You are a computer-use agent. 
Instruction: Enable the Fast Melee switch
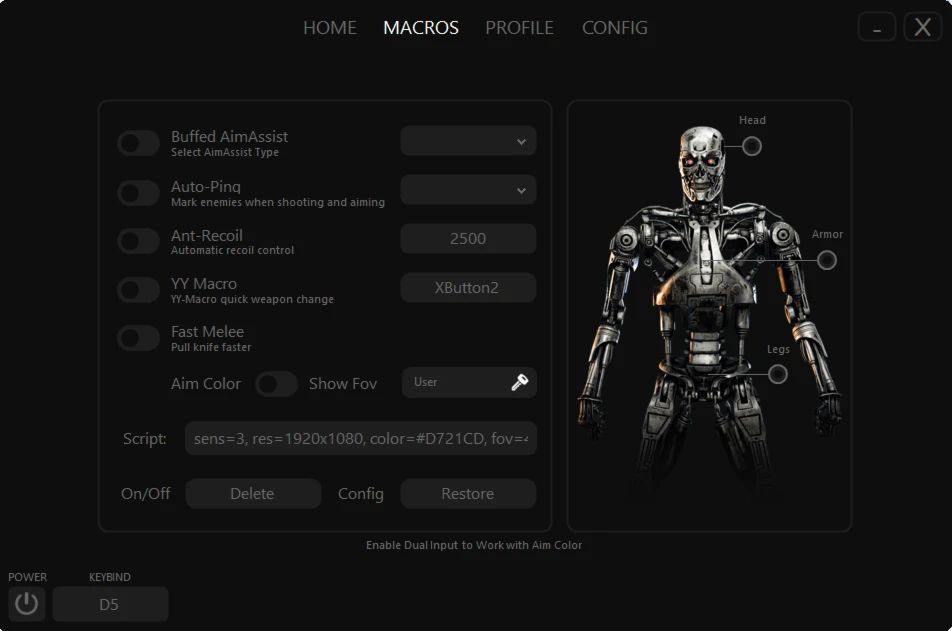point(138,338)
